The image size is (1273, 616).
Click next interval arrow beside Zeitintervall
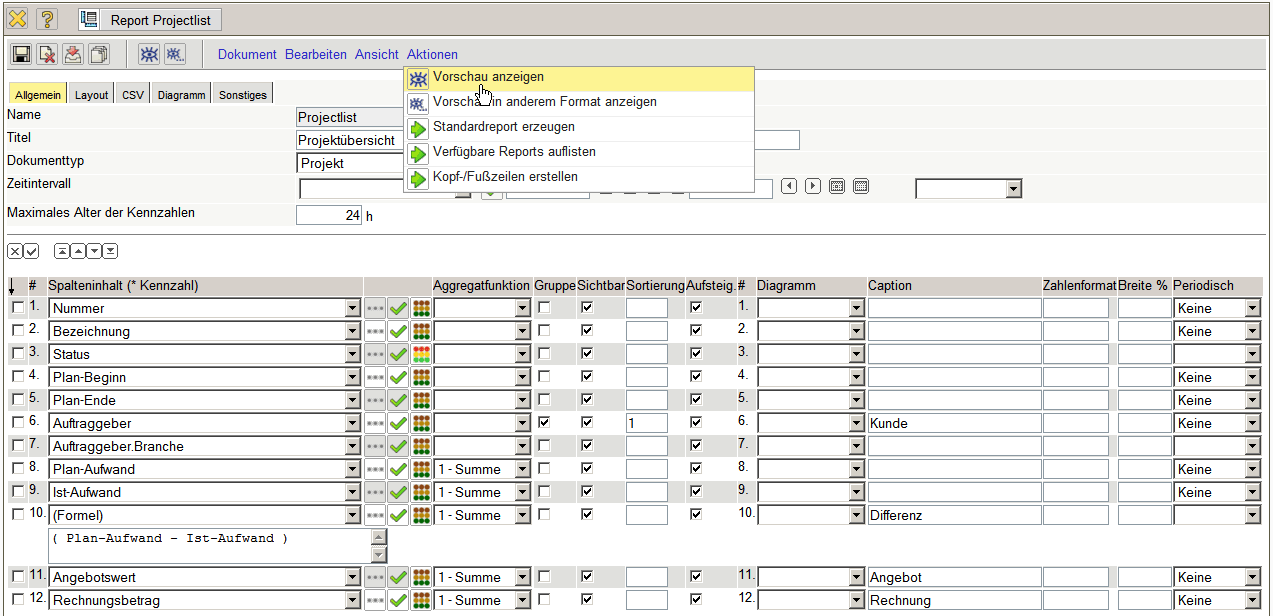click(813, 186)
